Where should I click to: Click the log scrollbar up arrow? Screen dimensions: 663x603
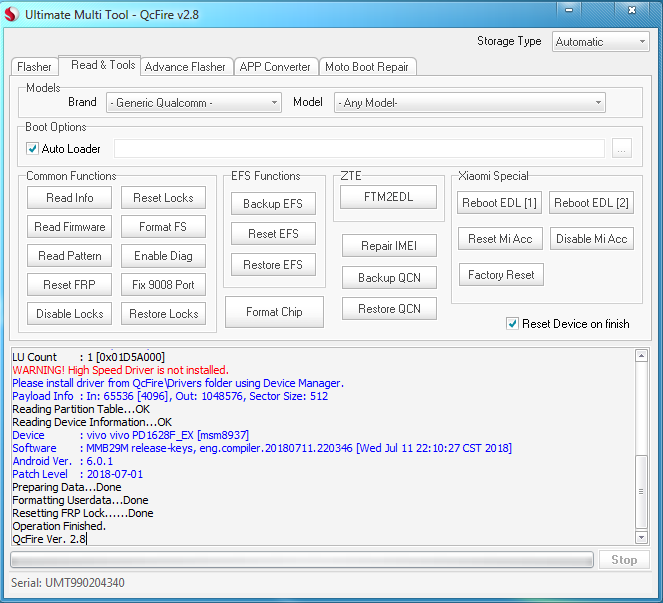point(641,356)
